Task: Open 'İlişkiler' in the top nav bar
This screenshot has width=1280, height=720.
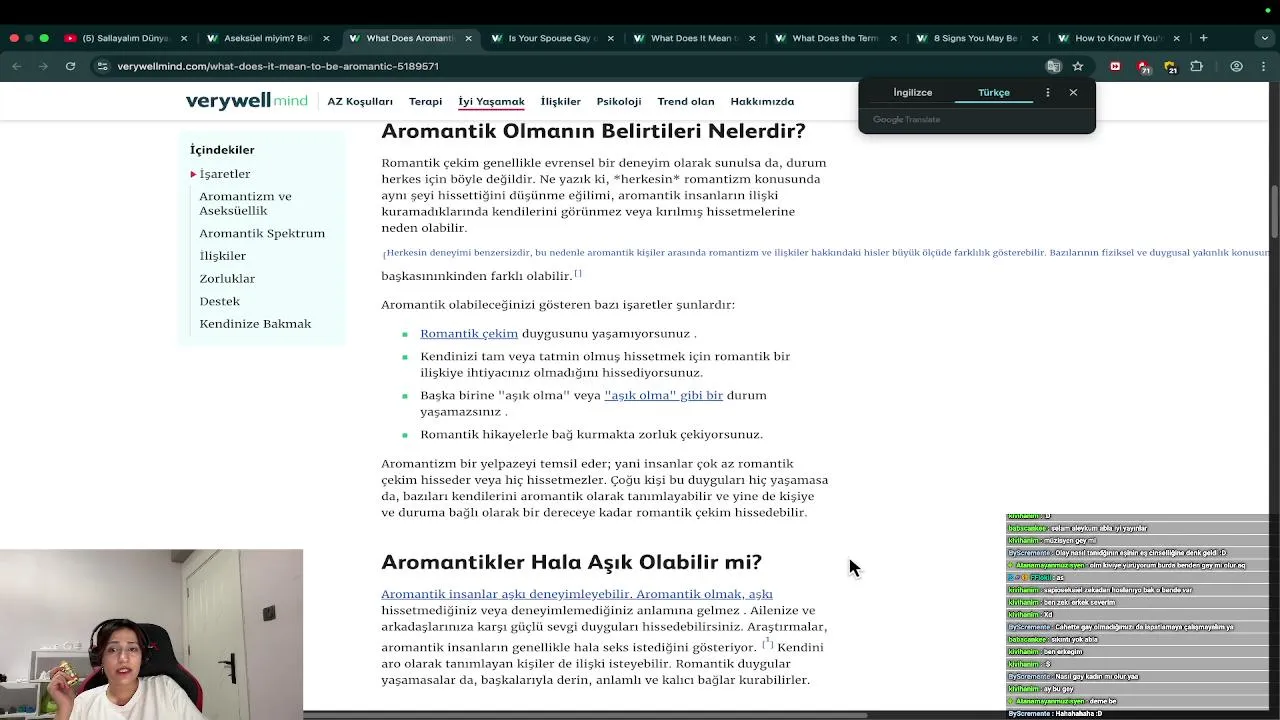Action: pyautogui.click(x=560, y=102)
